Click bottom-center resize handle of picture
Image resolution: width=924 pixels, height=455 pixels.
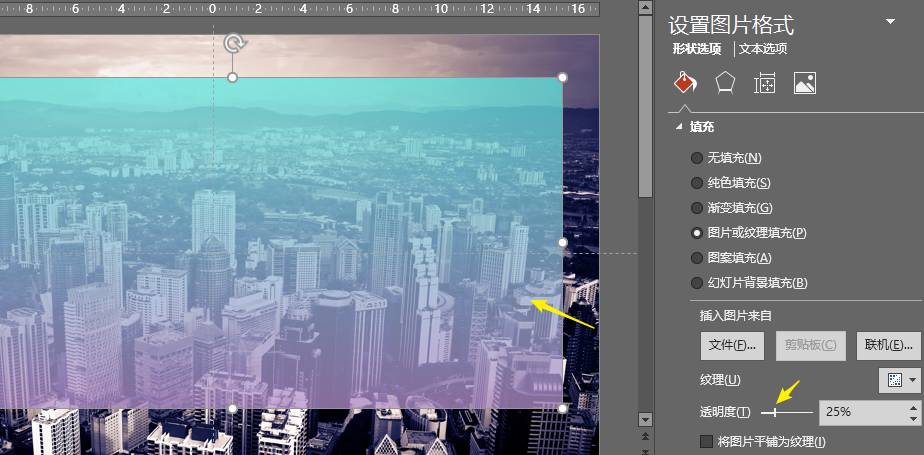coord(232,408)
